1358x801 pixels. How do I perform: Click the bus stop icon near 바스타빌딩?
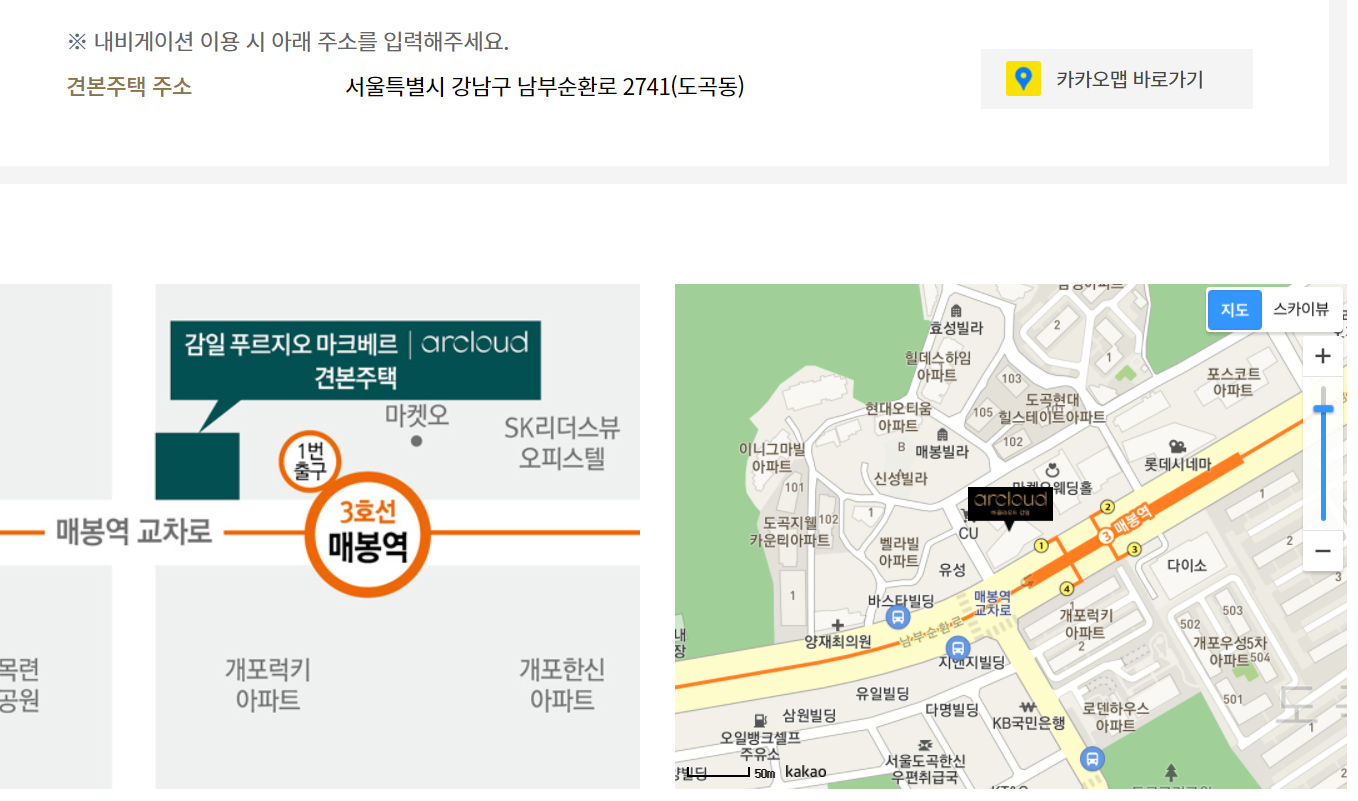898,619
